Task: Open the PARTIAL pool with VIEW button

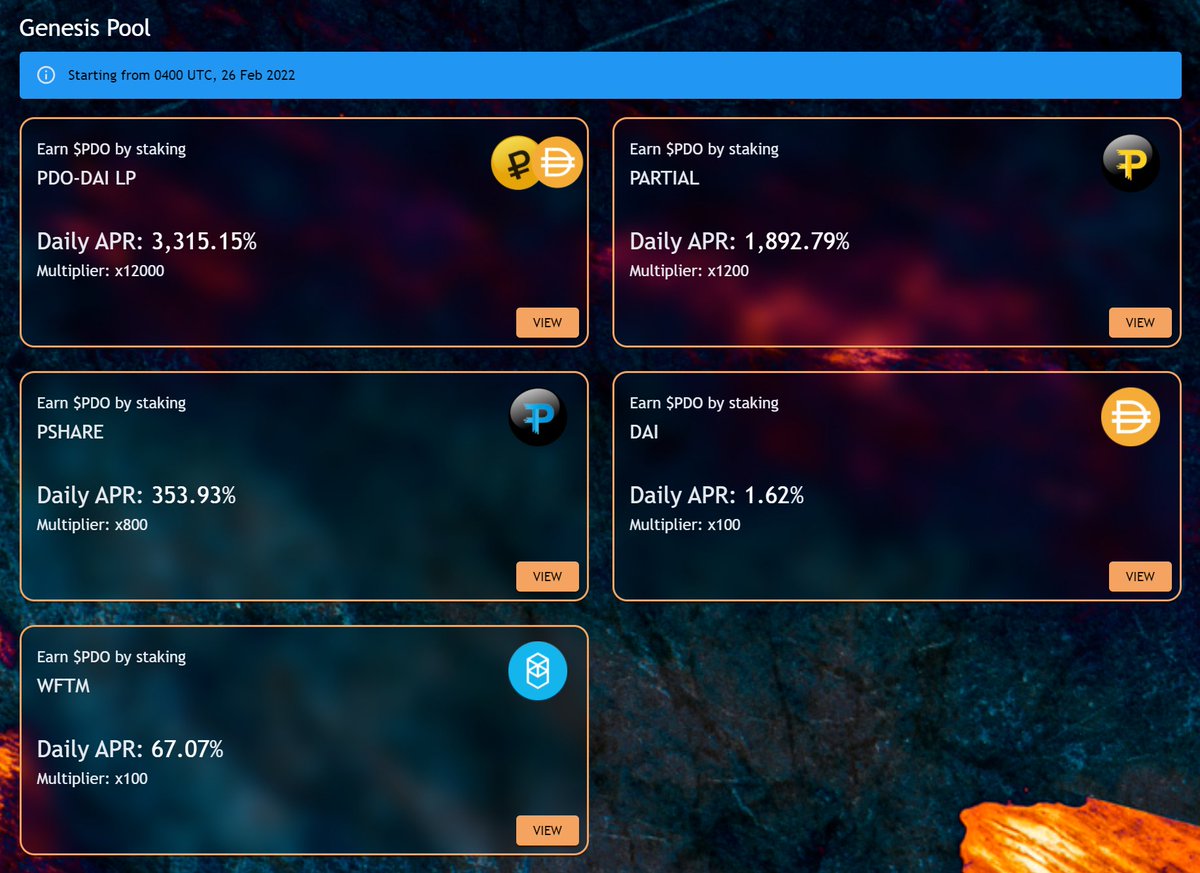Action: point(1140,323)
